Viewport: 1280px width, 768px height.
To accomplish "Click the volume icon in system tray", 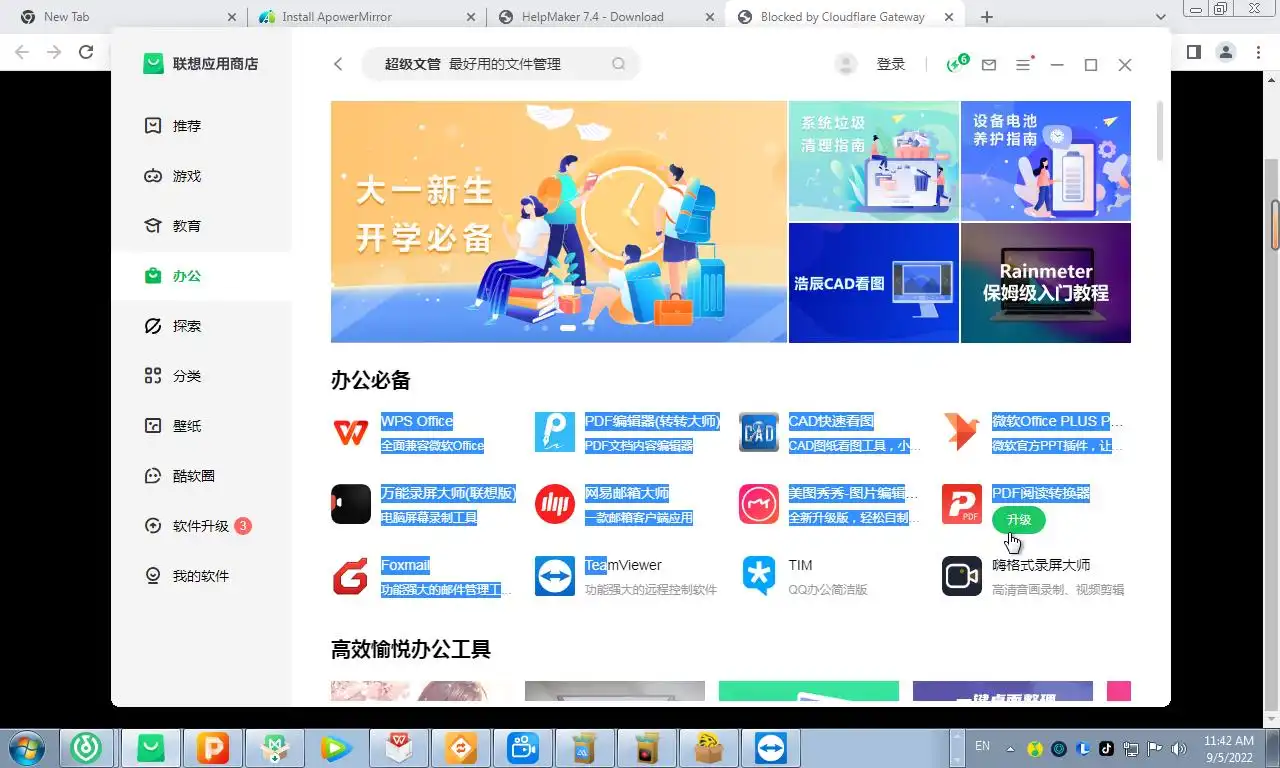I will [x=1179, y=748].
